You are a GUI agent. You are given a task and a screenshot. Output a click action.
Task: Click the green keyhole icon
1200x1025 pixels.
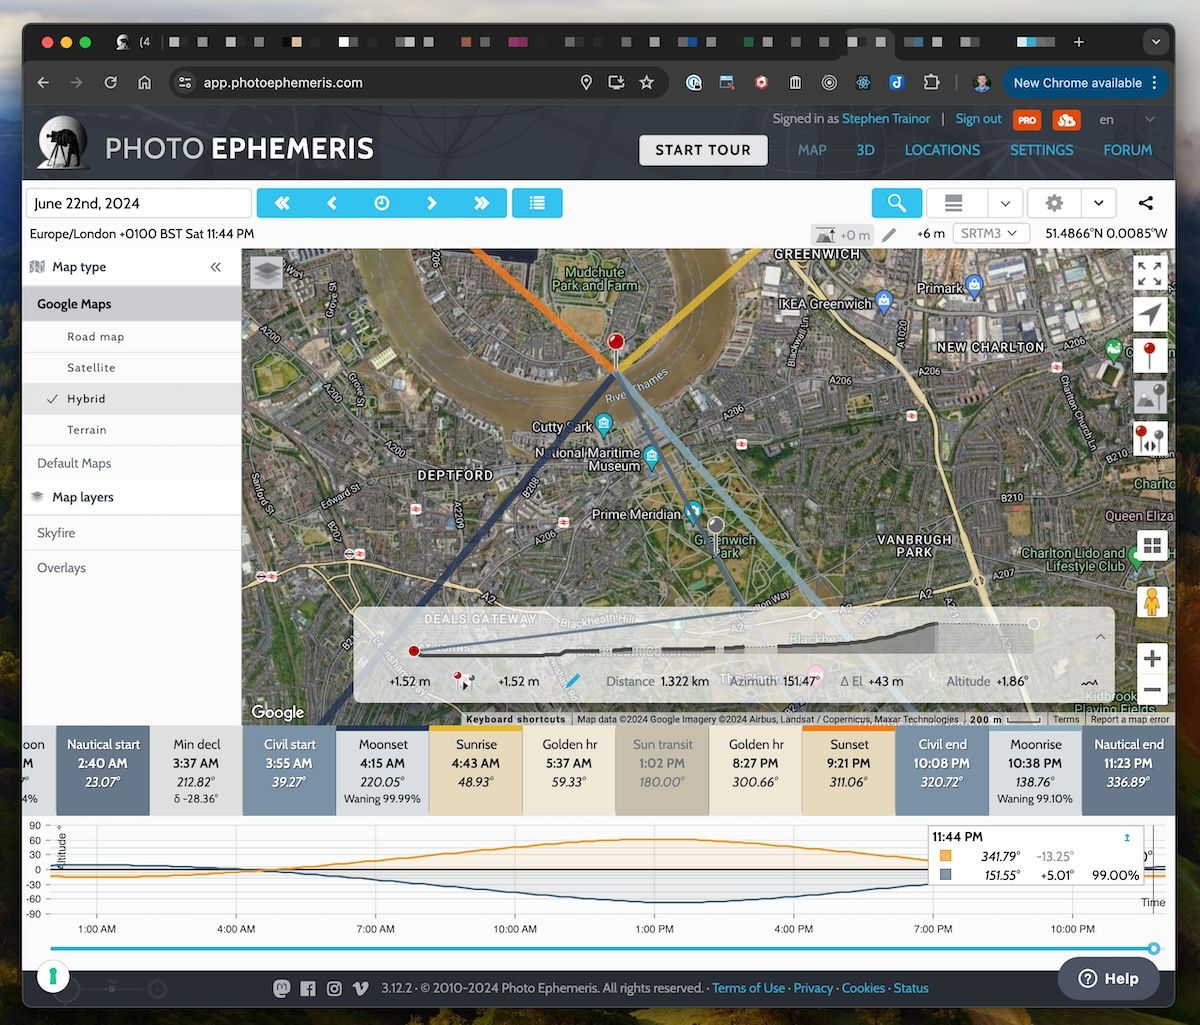point(51,976)
